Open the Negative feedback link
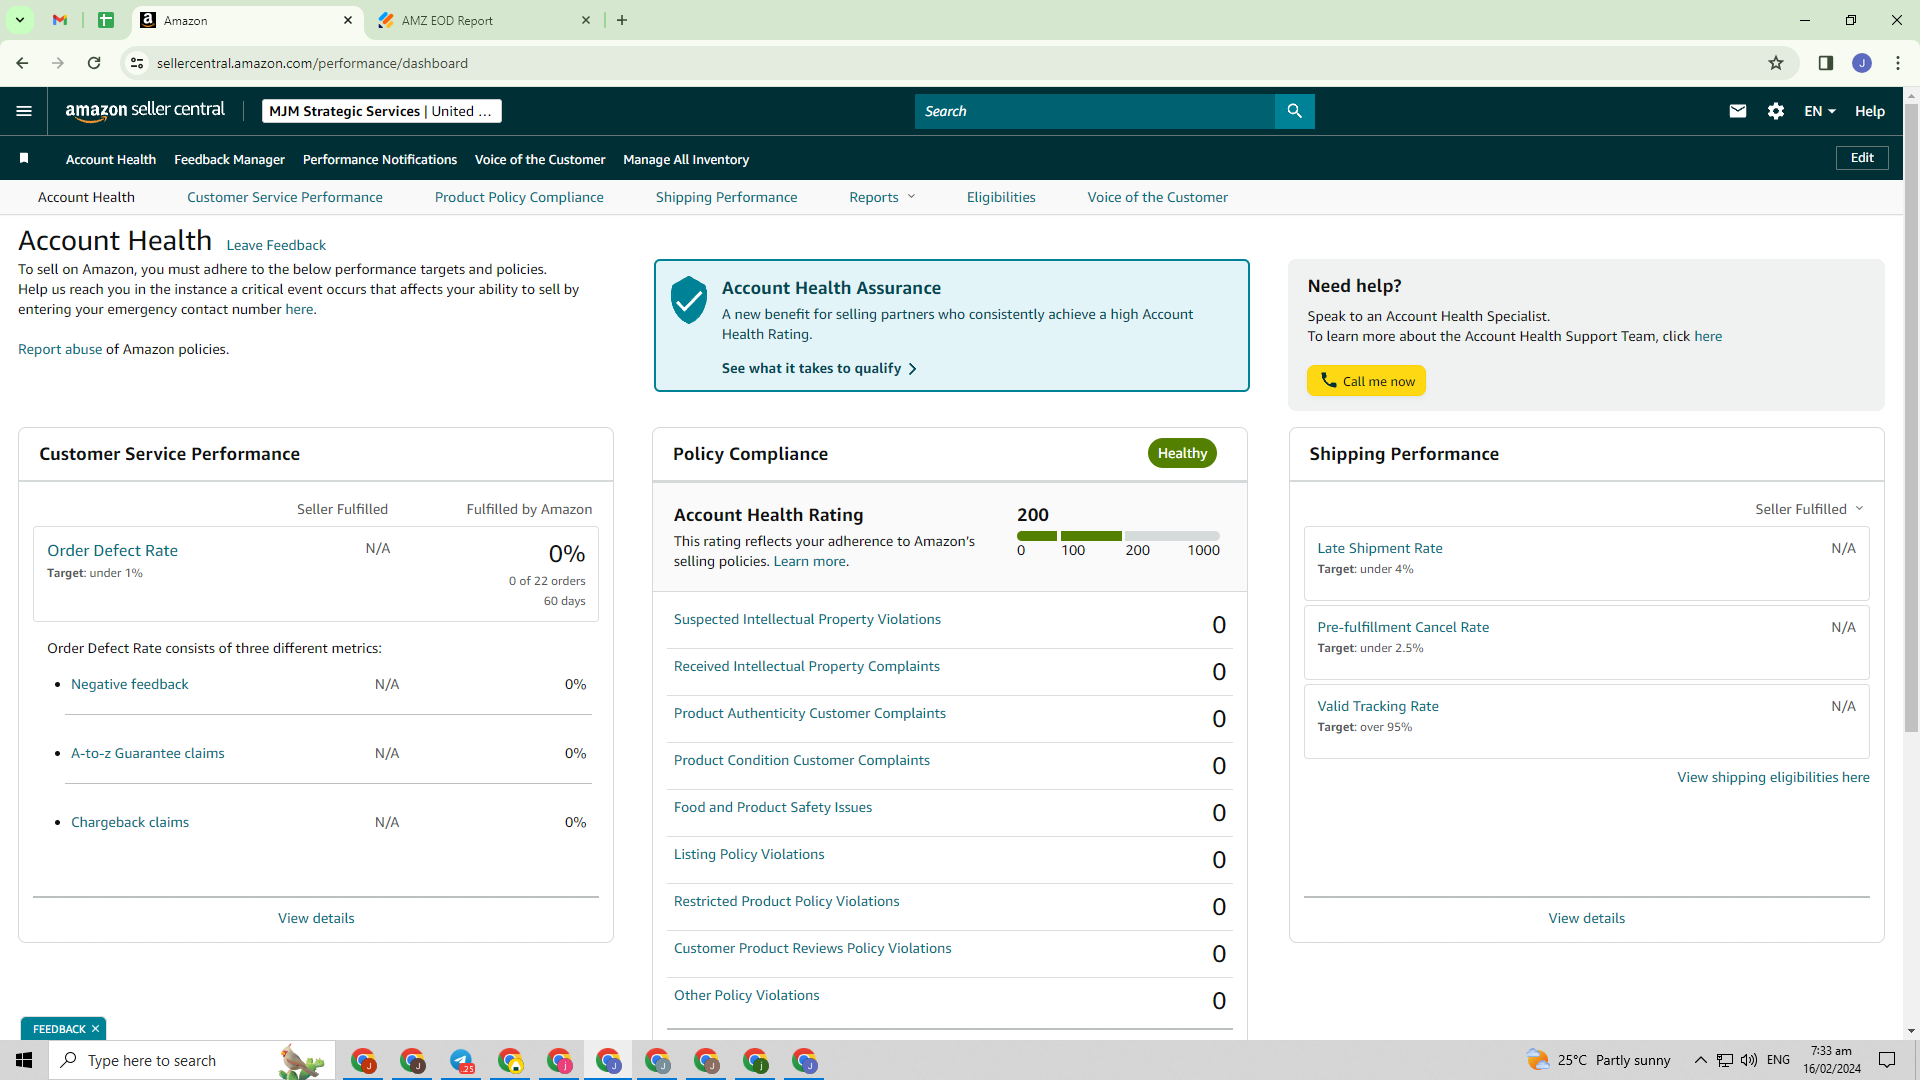 [130, 684]
